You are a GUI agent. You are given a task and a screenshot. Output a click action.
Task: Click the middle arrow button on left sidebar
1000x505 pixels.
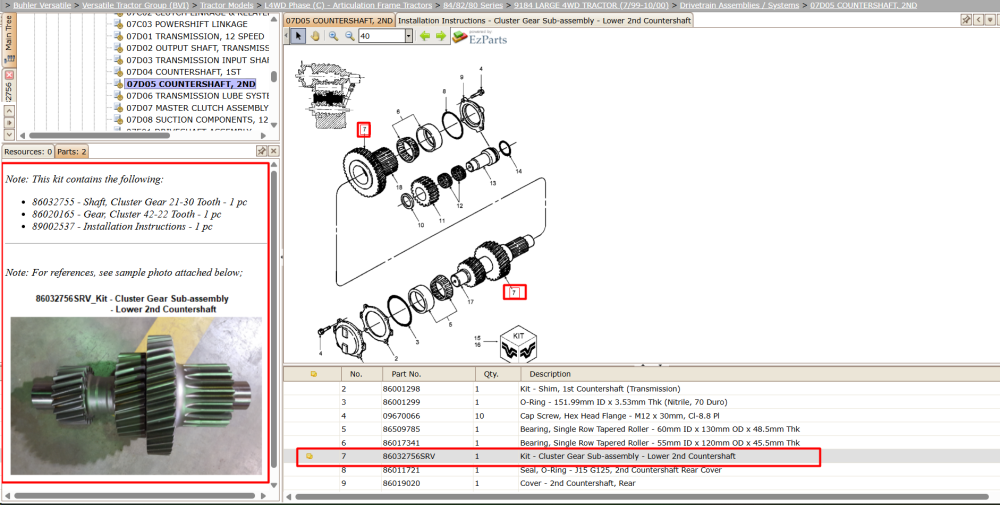pos(9,122)
